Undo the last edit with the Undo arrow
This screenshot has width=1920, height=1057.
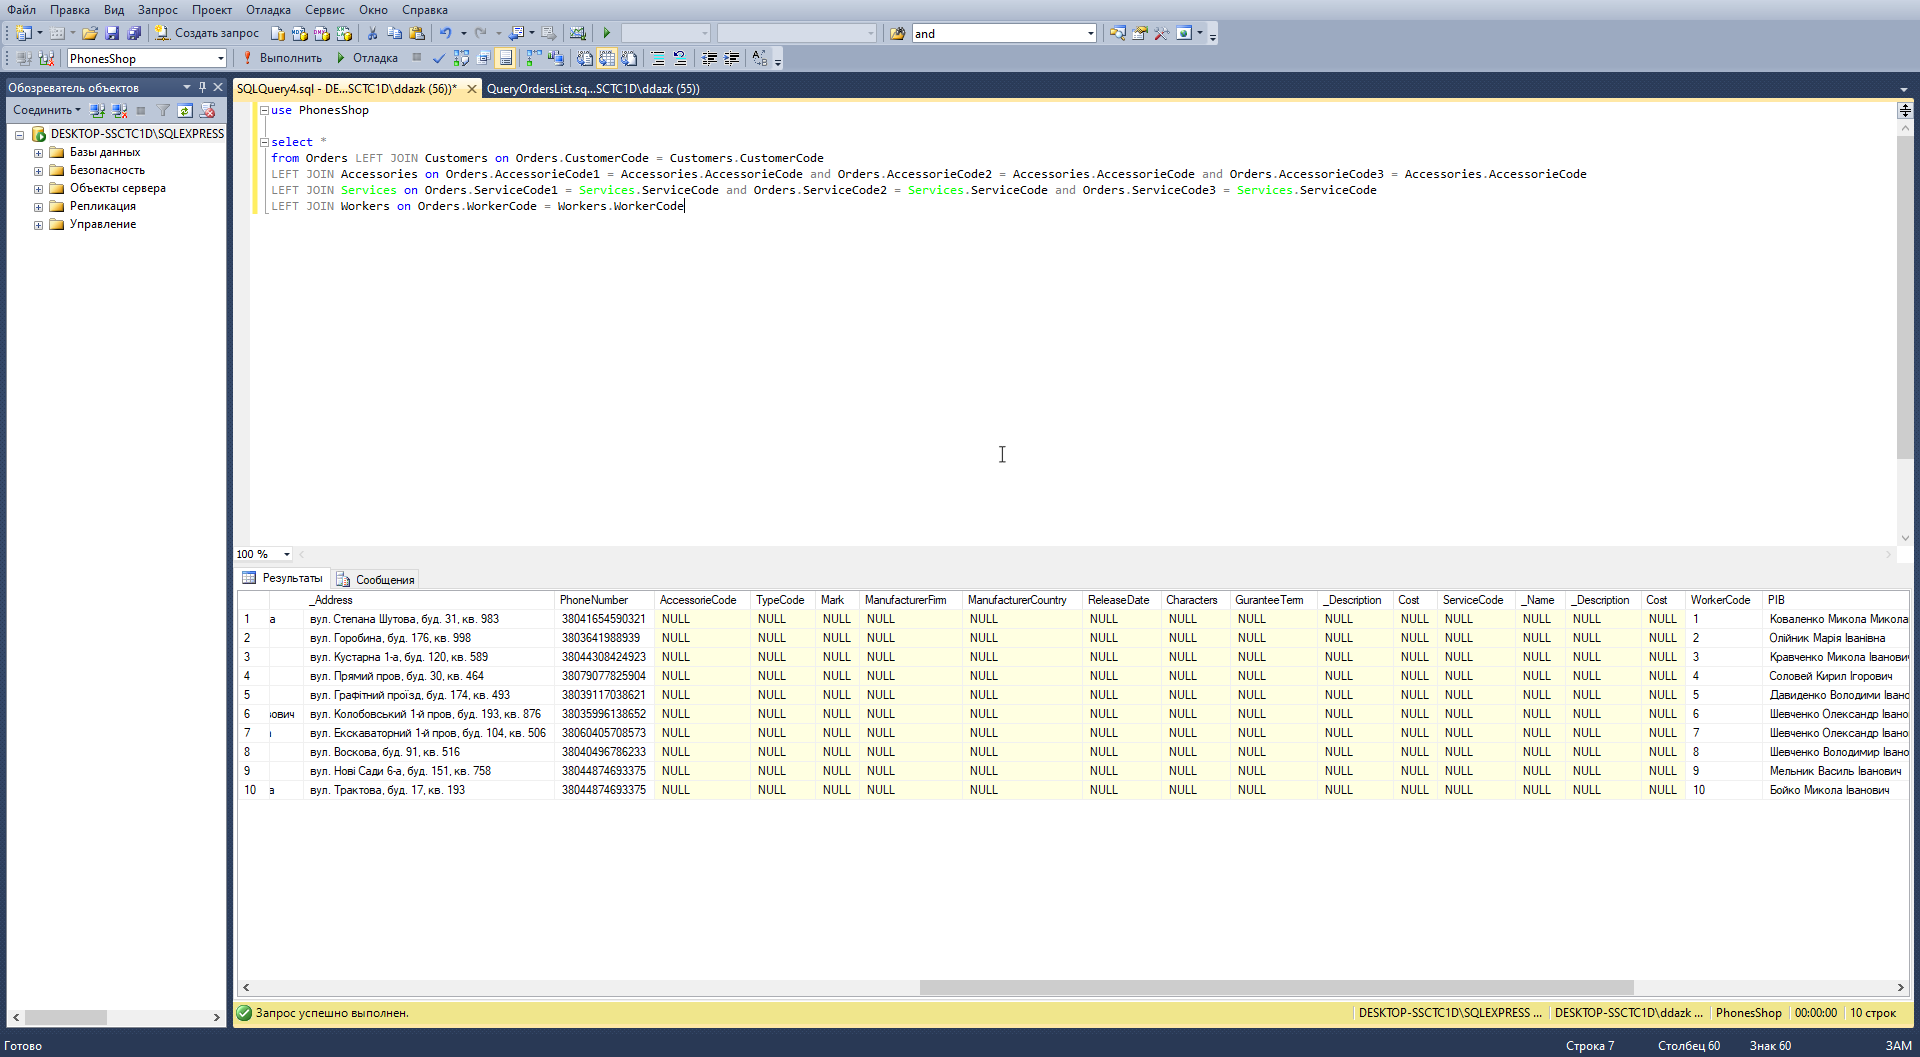(446, 33)
